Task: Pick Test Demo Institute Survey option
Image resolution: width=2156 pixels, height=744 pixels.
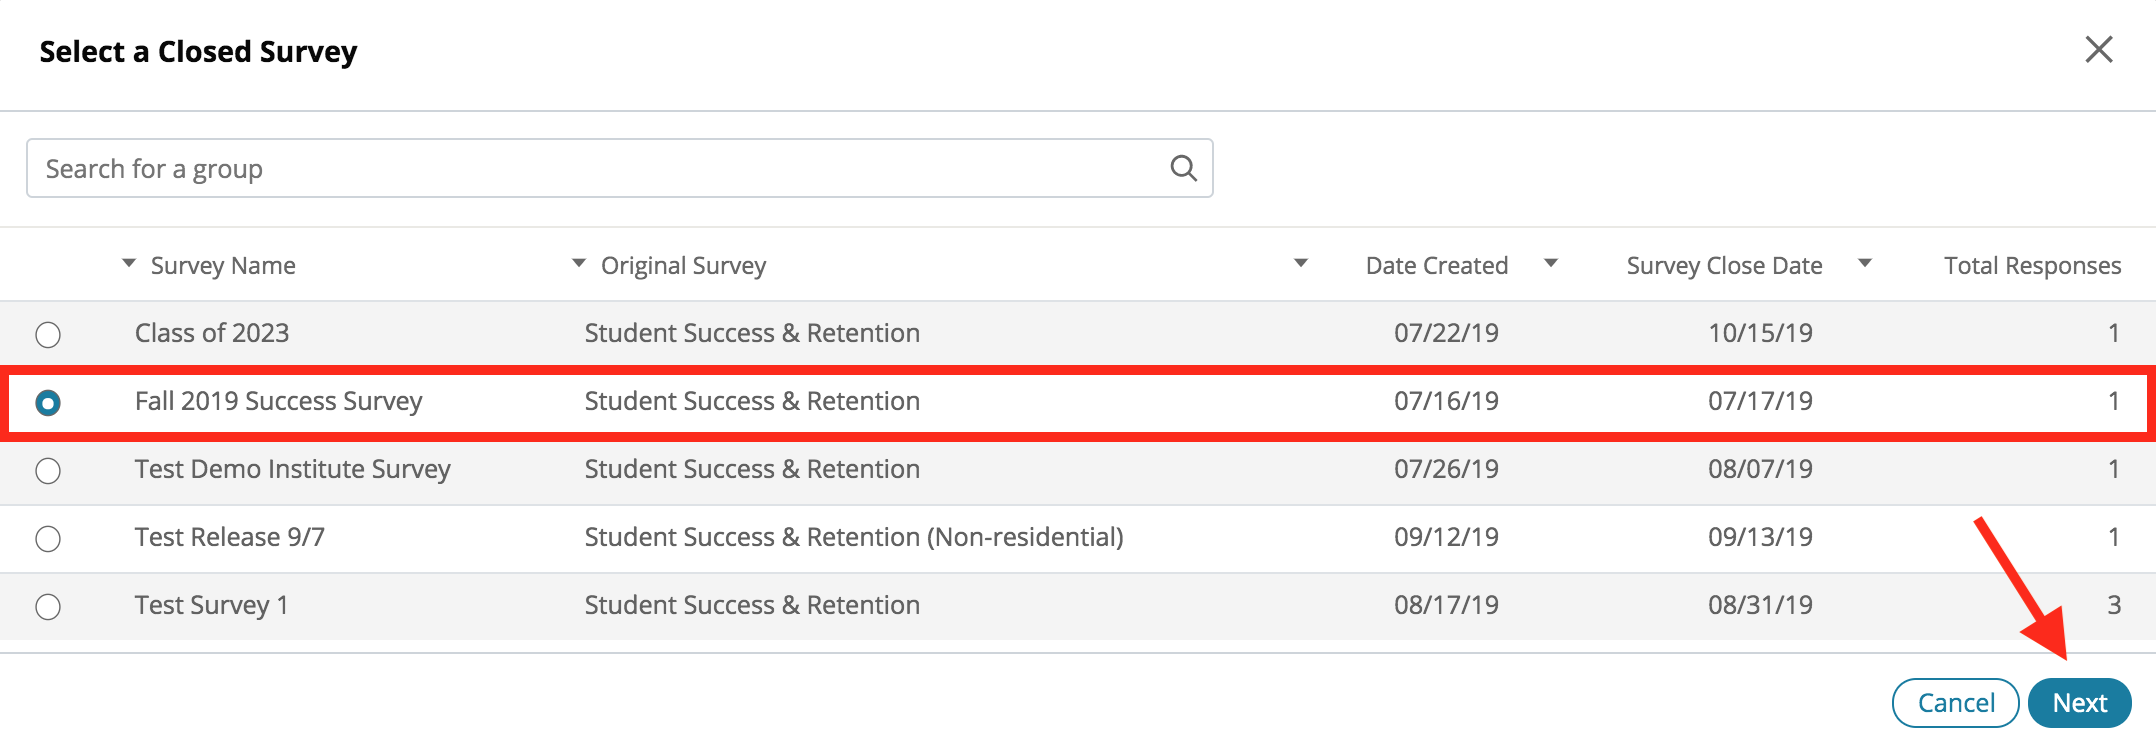Action: pos(49,470)
